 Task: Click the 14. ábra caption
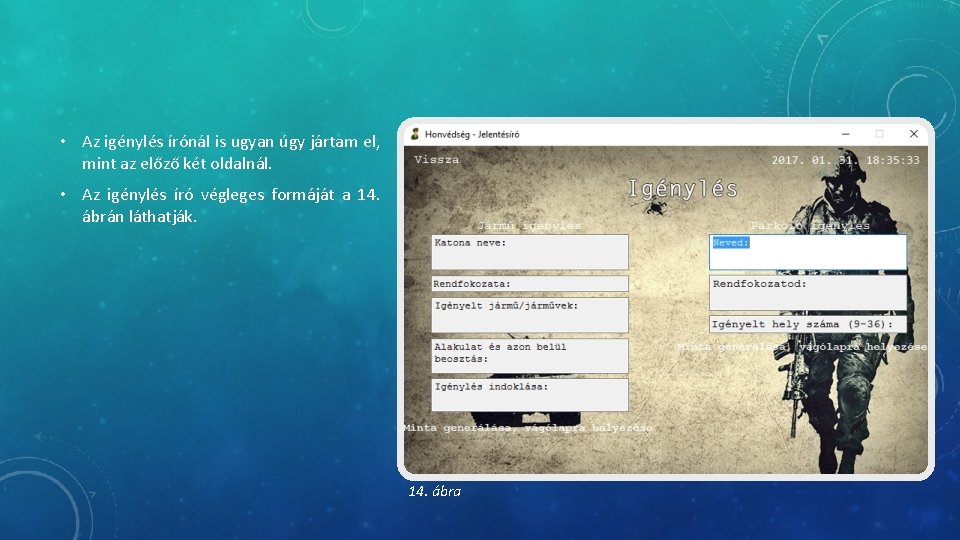click(x=435, y=491)
